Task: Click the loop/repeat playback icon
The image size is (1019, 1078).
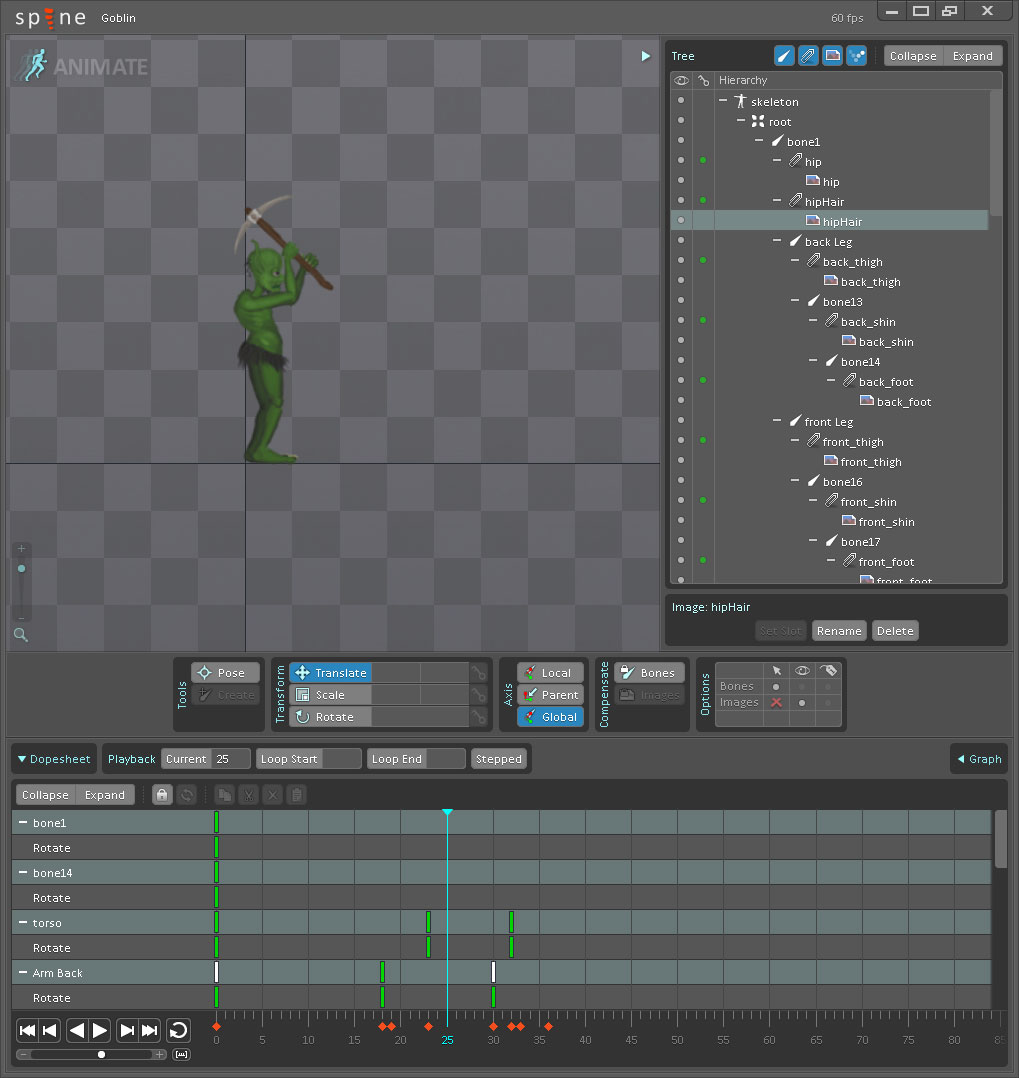Action: [178, 1030]
